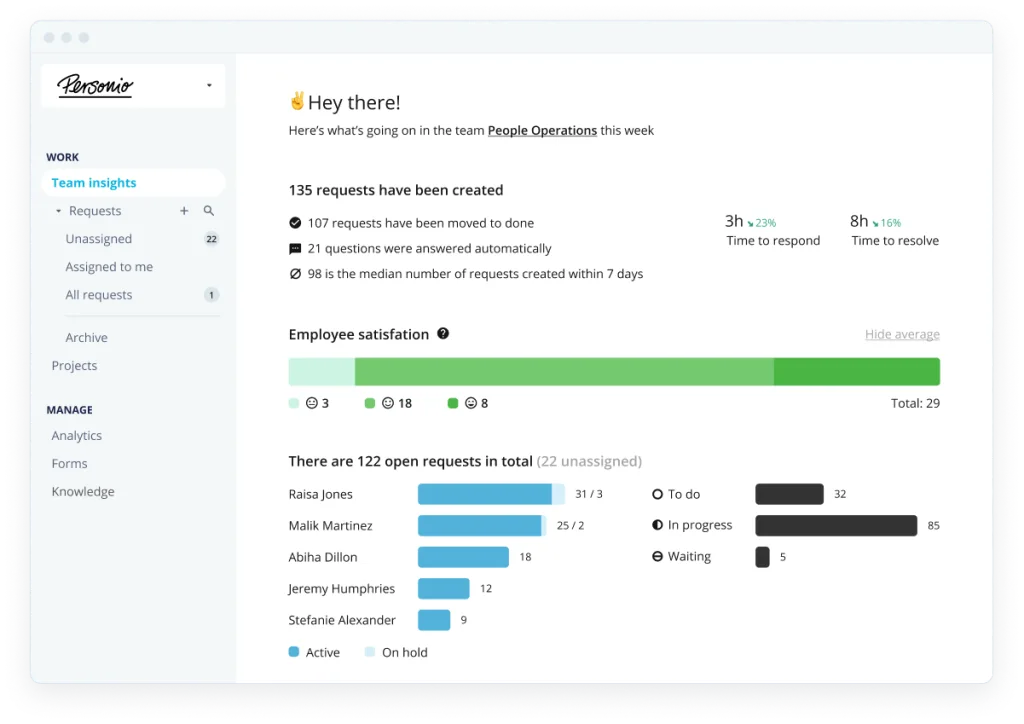Click the In progress bar showing 85
This screenshot has height=724, width=1024.
tap(837, 526)
